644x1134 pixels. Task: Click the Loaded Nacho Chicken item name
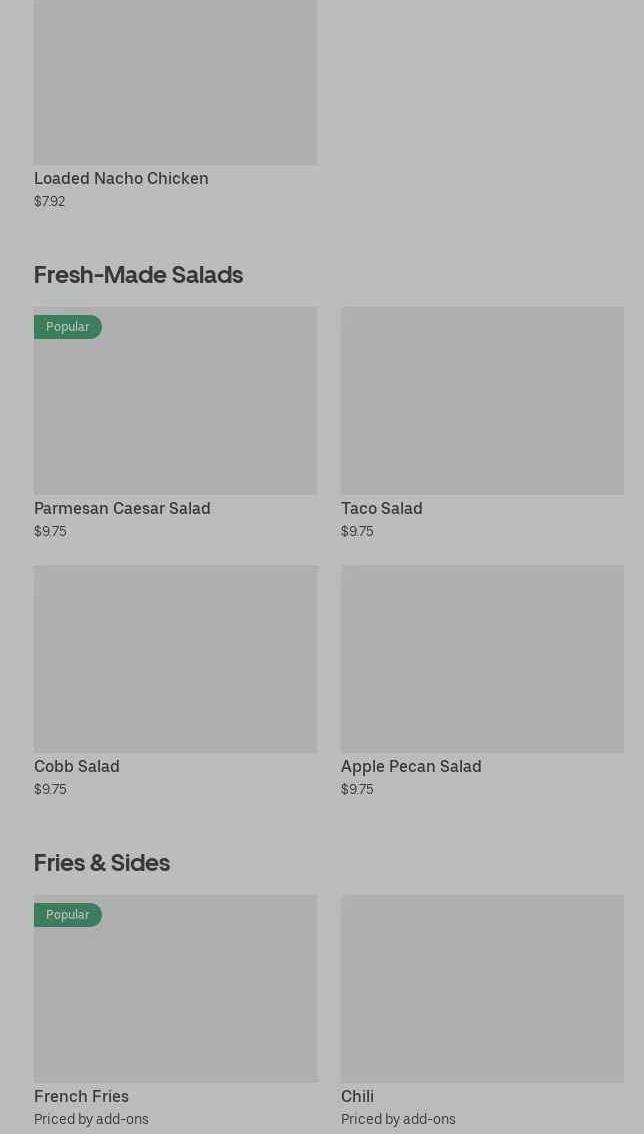coord(121,178)
